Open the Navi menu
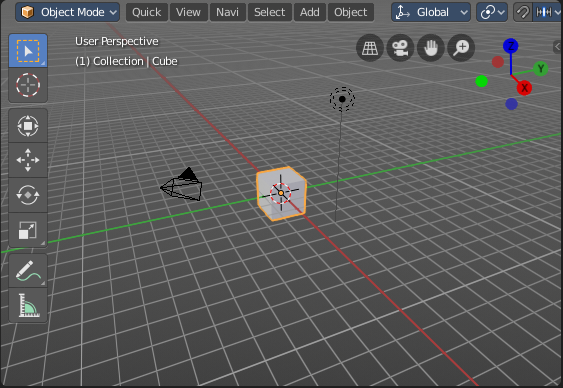 click(228, 12)
